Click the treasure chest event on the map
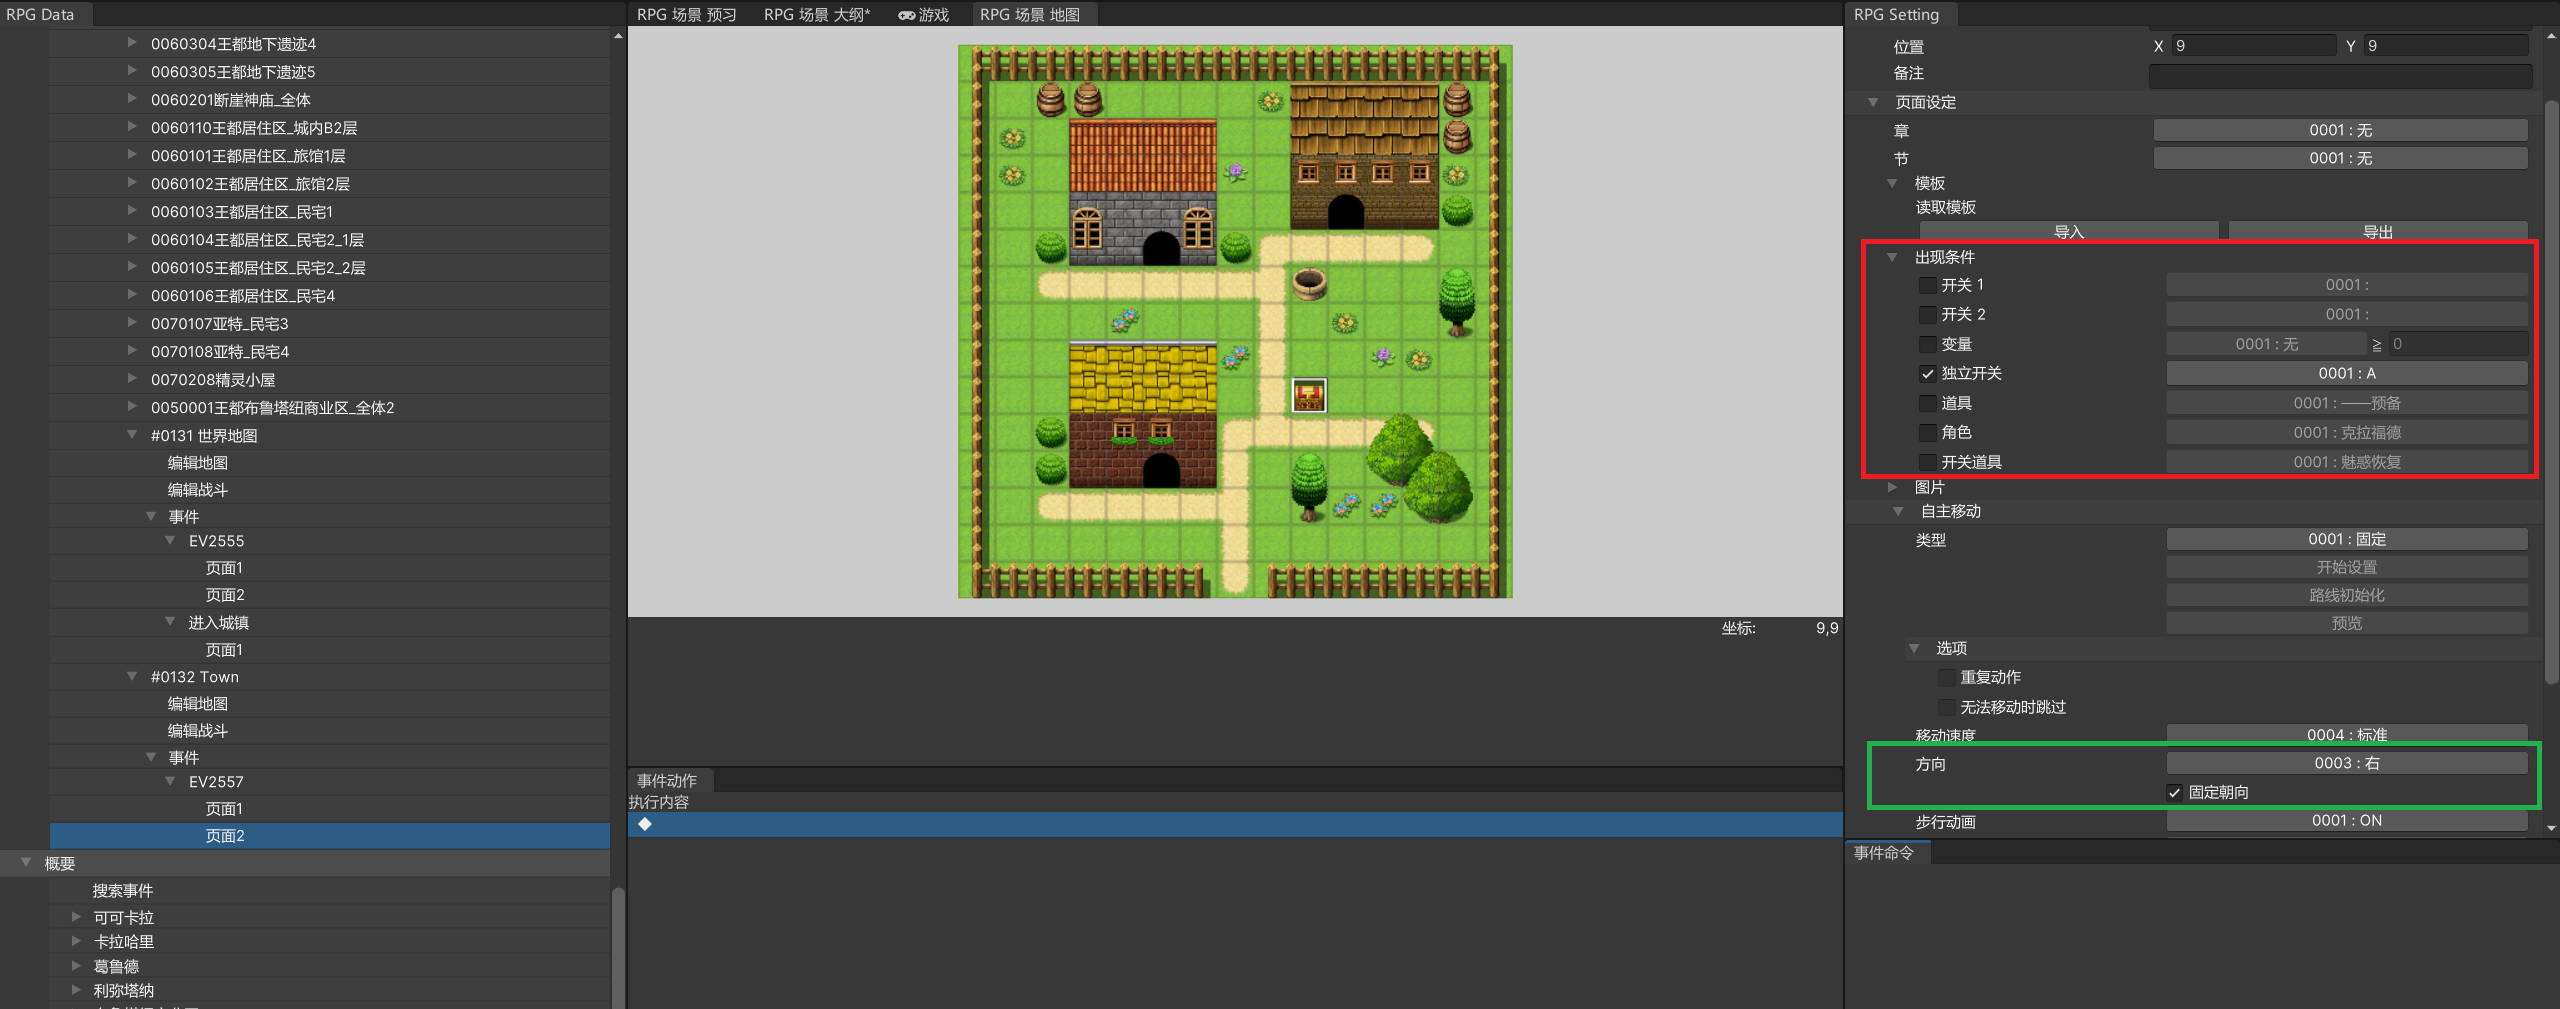This screenshot has height=1009, width=2560. (1309, 396)
